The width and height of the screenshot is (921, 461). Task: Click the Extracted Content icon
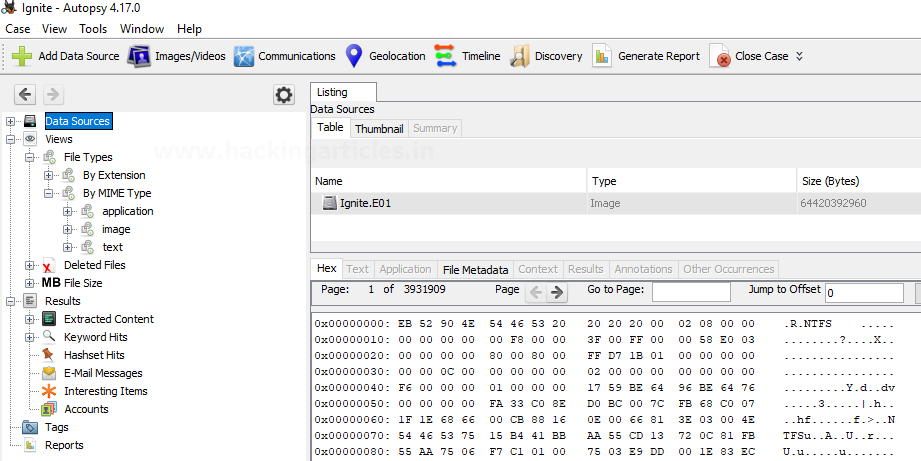[49, 319]
